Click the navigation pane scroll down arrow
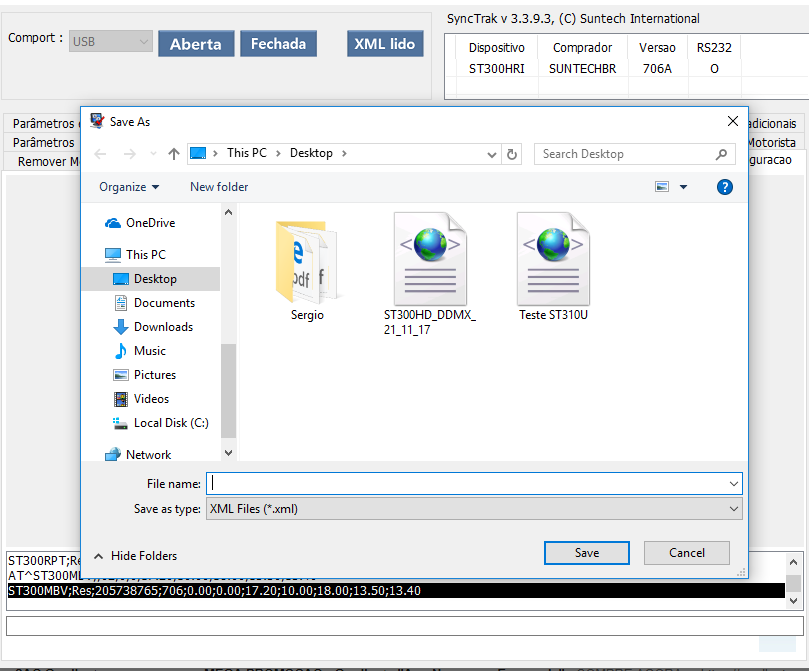 (x=229, y=453)
